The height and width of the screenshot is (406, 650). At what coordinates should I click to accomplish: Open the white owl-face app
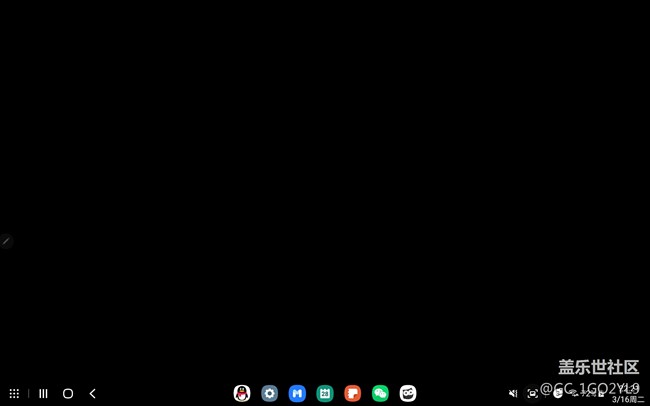pyautogui.click(x=408, y=393)
